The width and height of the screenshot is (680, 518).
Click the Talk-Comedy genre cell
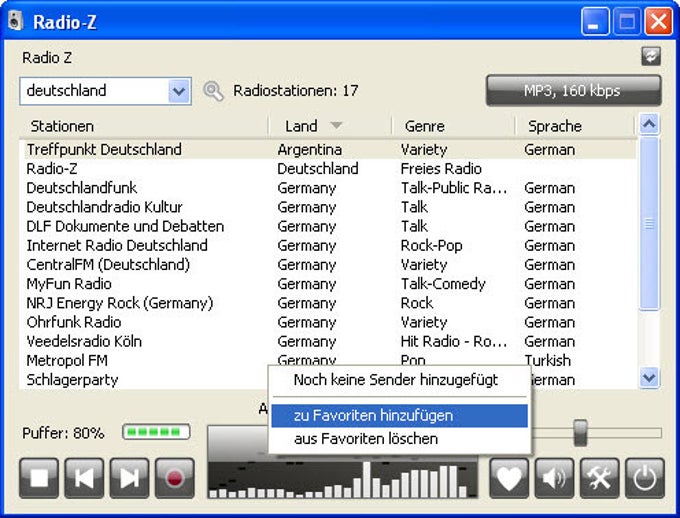(x=443, y=284)
